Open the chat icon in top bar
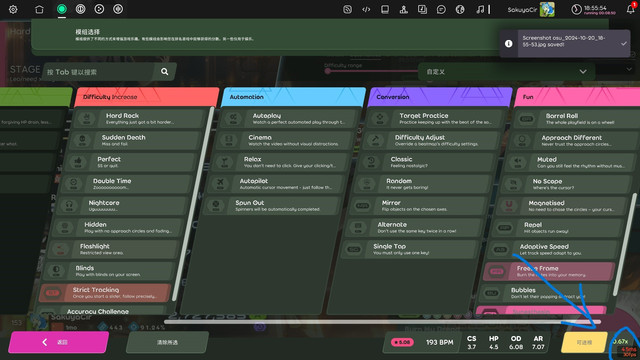The height and width of the screenshot is (360, 640). click(x=441, y=9)
